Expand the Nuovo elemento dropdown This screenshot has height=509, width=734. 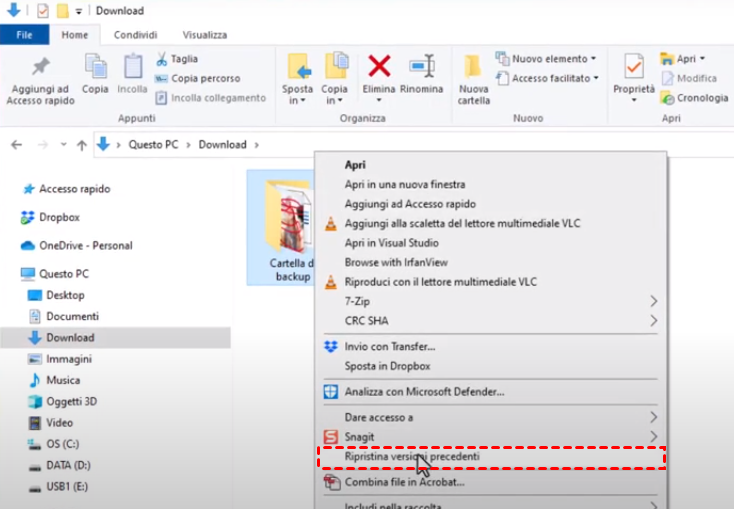tap(547, 59)
